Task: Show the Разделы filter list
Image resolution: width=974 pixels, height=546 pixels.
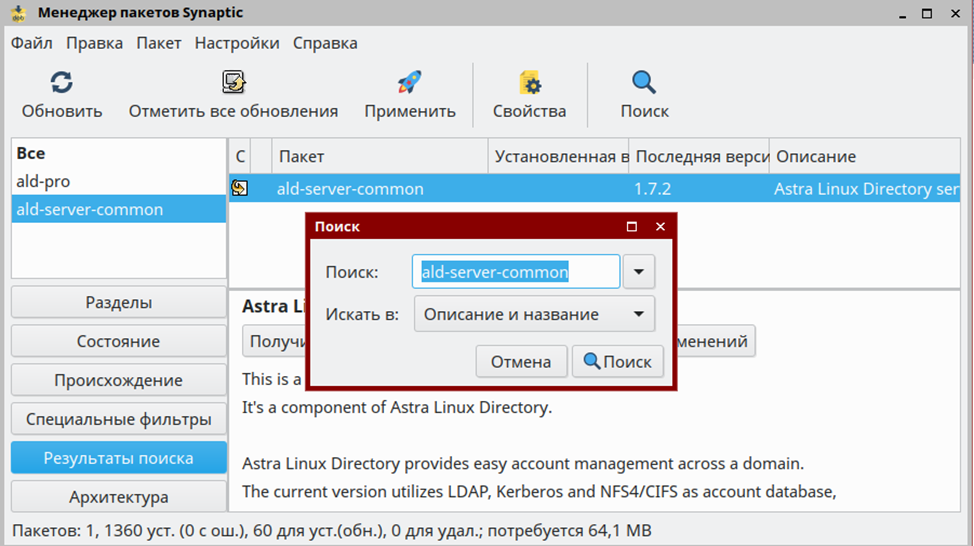Action: point(119,303)
